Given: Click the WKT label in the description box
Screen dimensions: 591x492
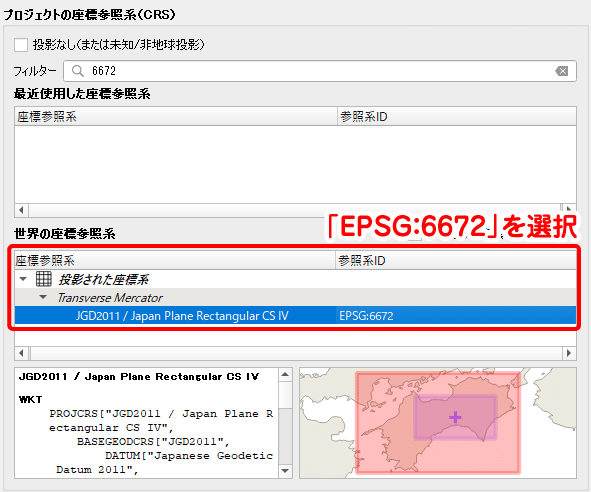Looking at the screenshot, I should [31, 400].
